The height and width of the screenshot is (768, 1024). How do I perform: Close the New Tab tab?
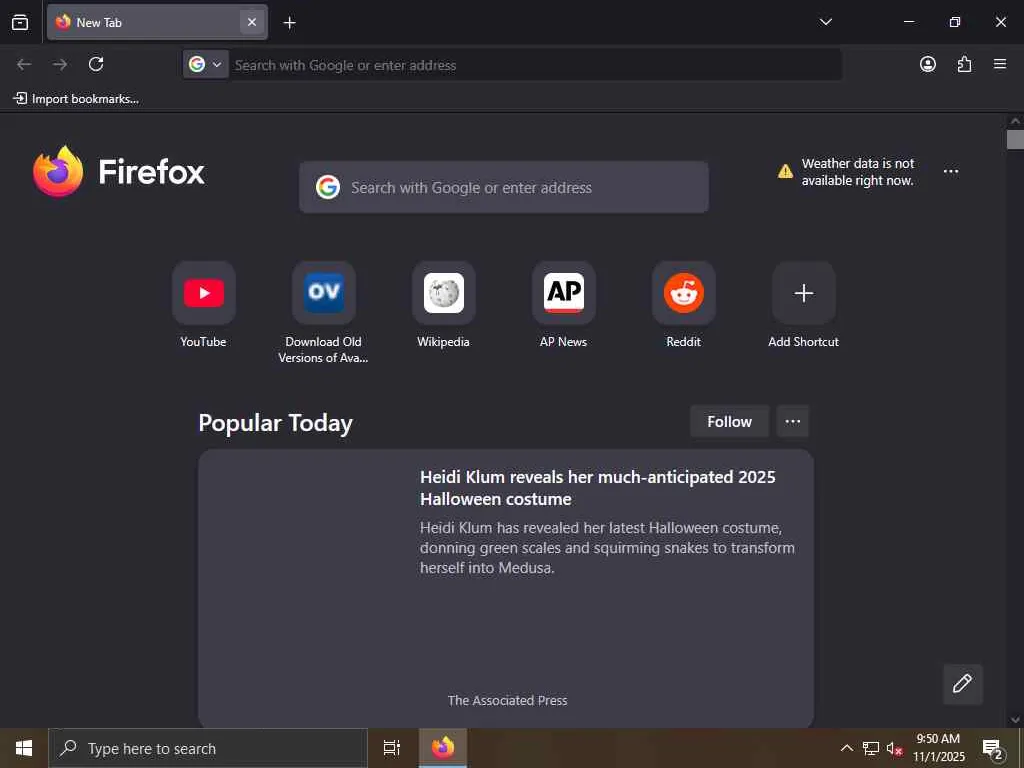click(x=251, y=22)
